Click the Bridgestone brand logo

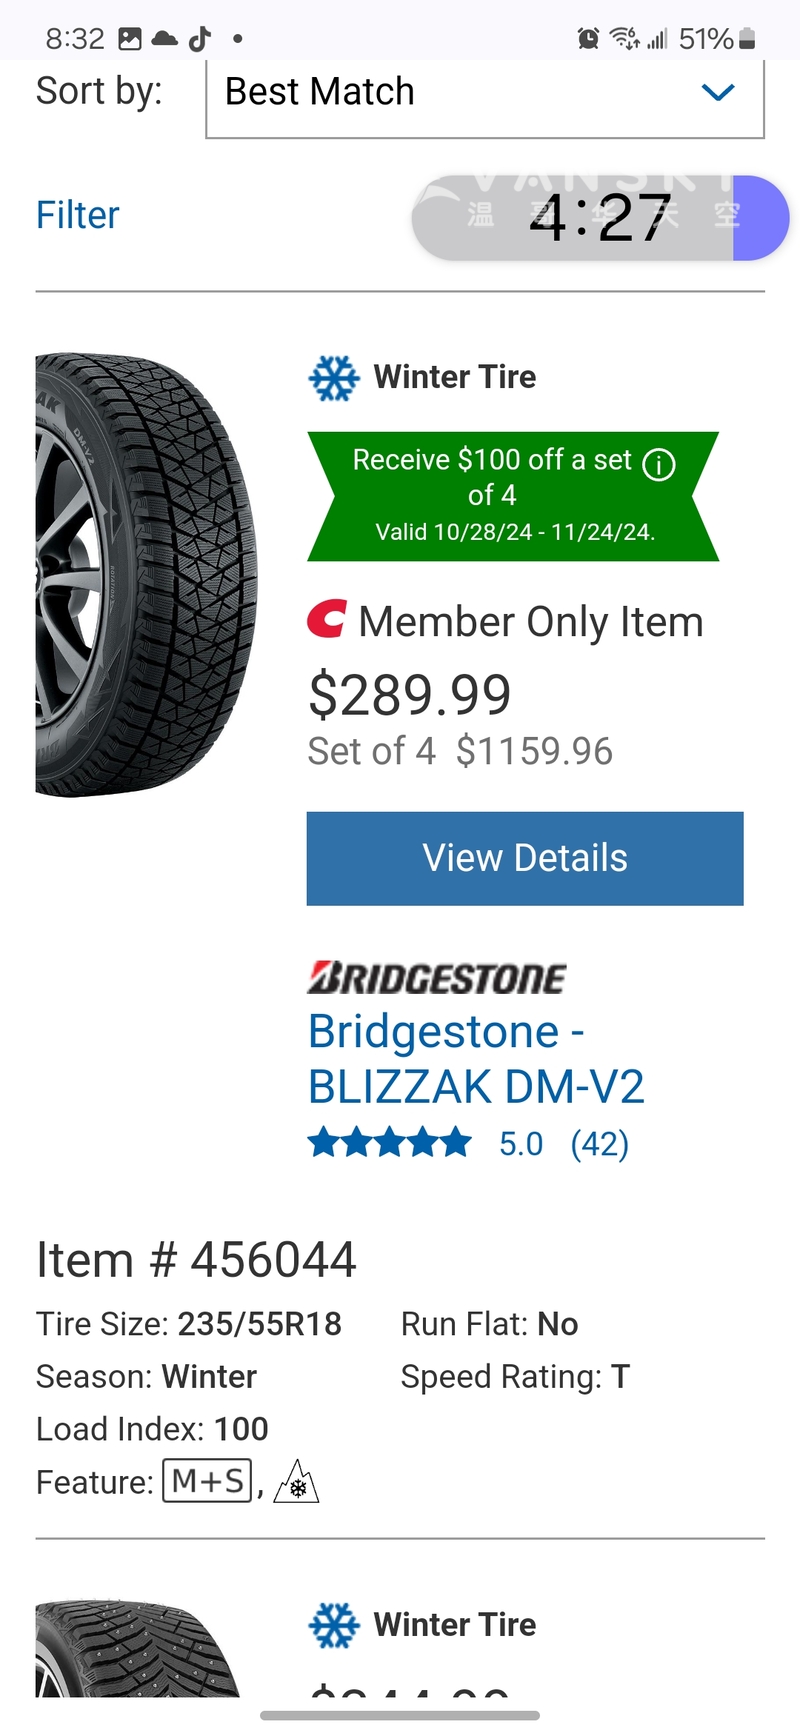coord(436,978)
